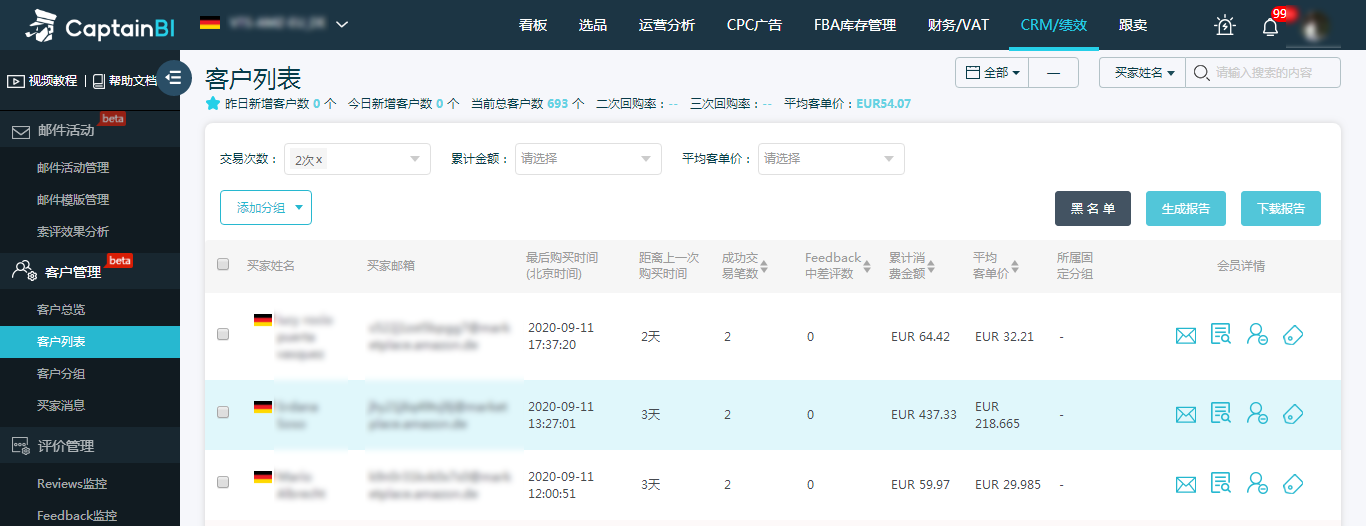
Task: Click the CaptainBI logo
Action: (100, 25)
